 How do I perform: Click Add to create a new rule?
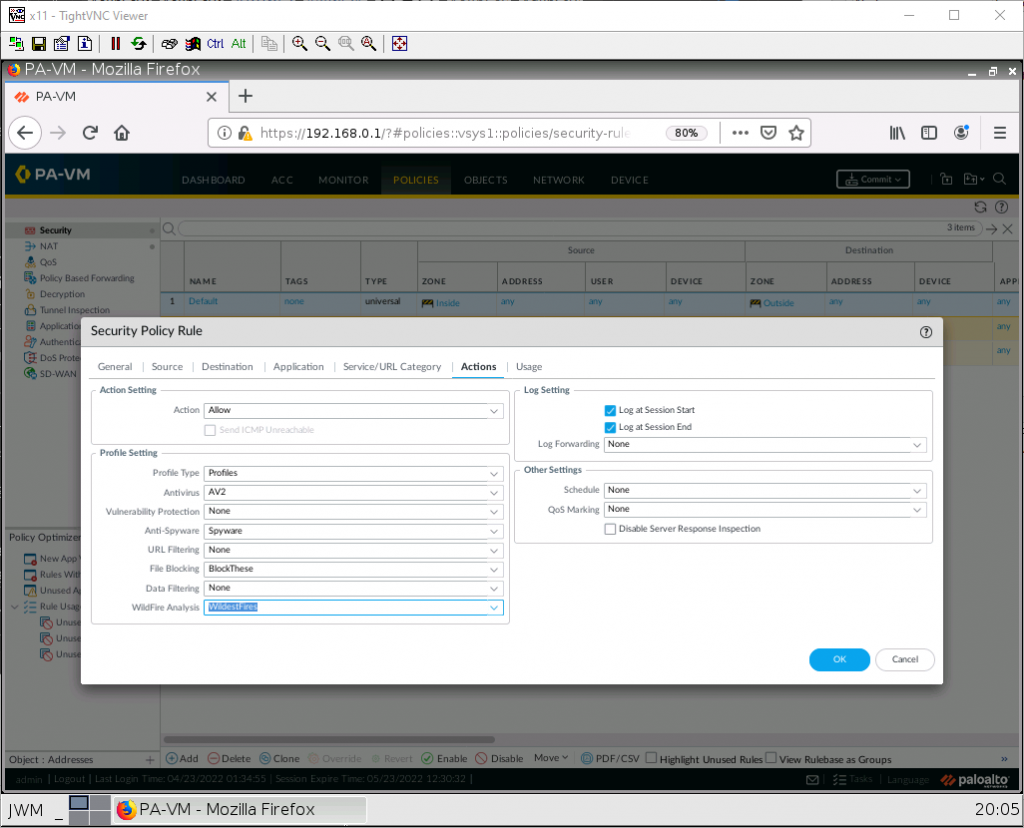click(183, 758)
